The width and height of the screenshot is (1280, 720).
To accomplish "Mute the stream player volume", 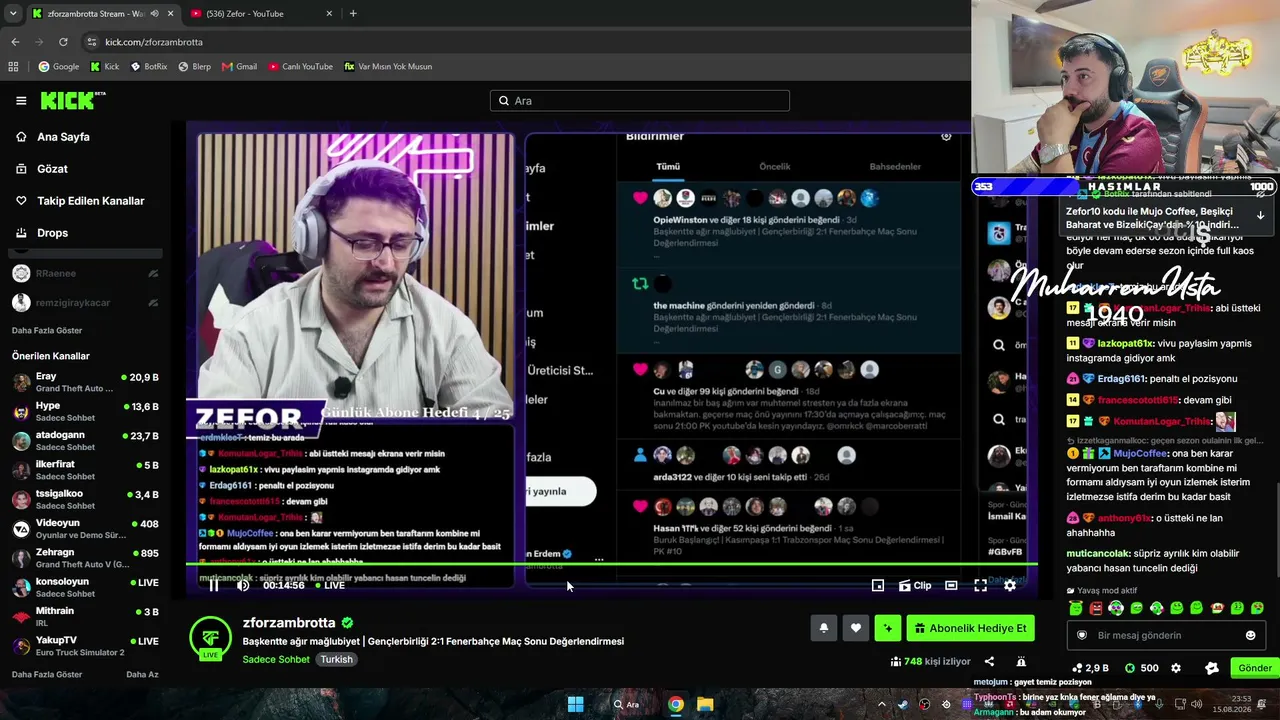I will 243,585.
